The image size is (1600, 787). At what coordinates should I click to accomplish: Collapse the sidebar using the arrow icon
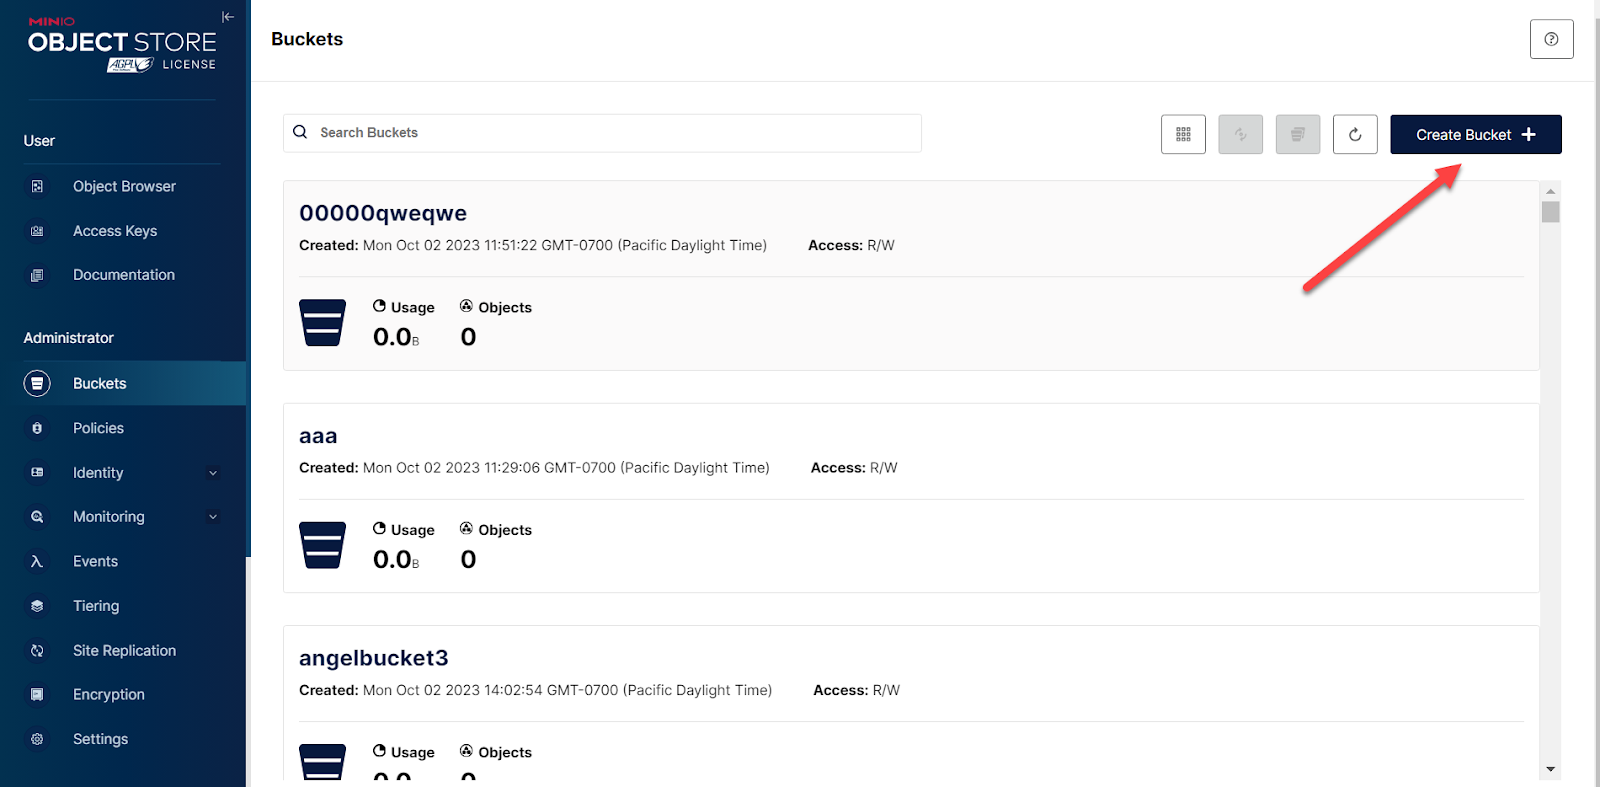tap(228, 17)
